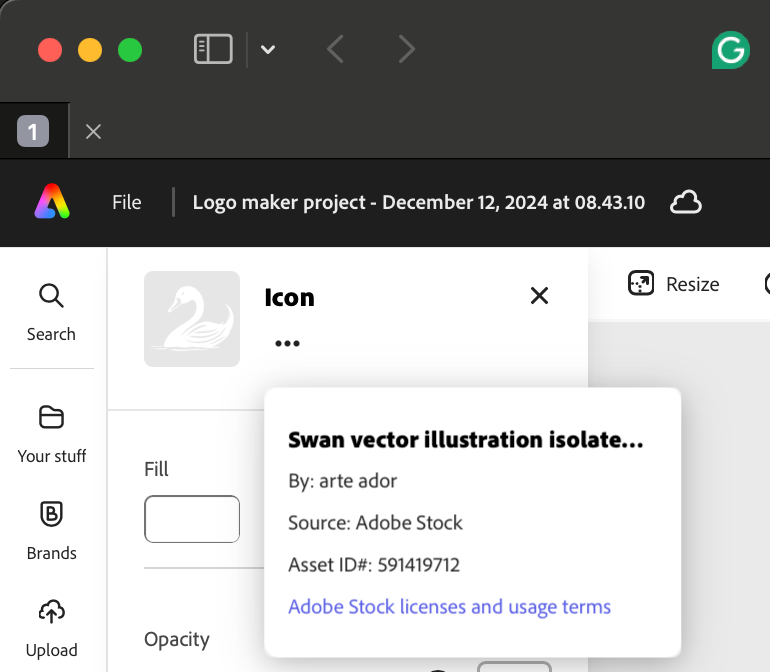Select the swan icon thumbnail
770x672 pixels.
click(192, 319)
